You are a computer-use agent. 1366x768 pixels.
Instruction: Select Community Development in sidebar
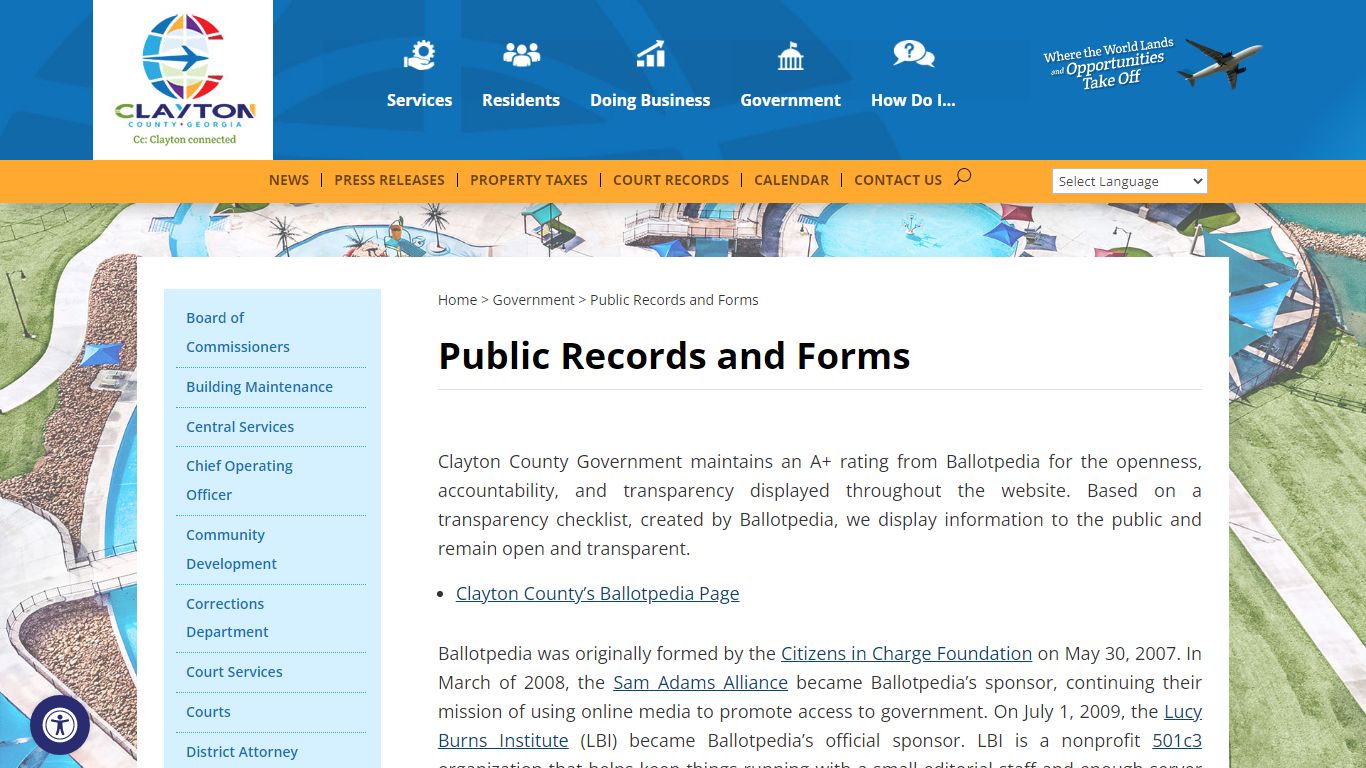pos(231,549)
